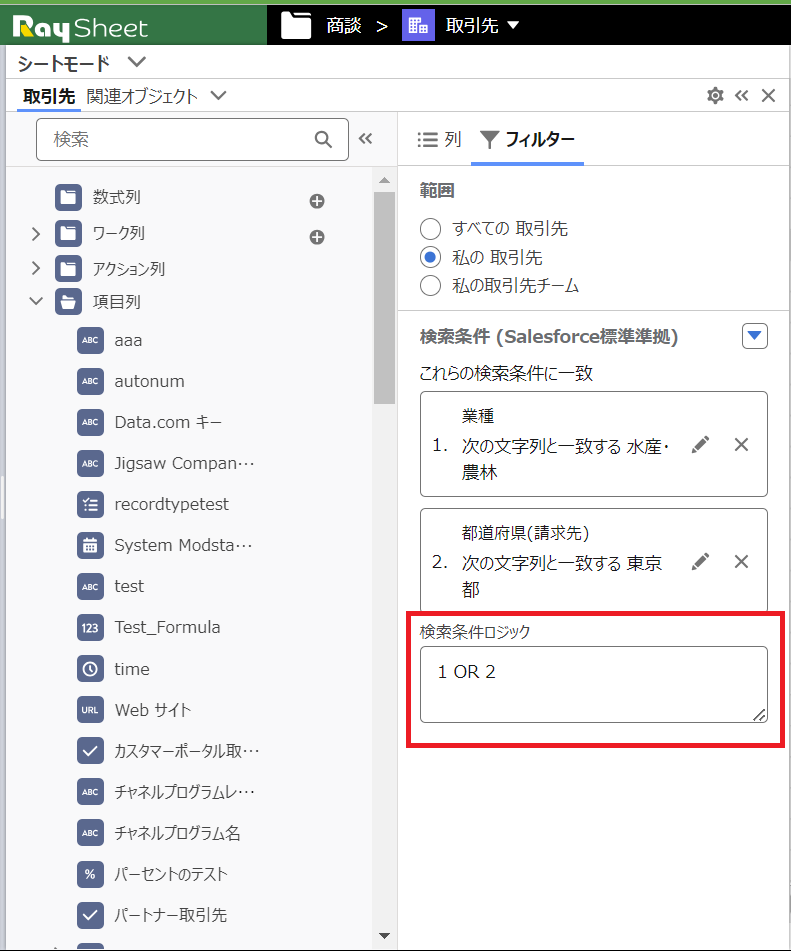791x951 pixels.
Task: Expand the 関連オブジェクト chevron
Action: 218,96
